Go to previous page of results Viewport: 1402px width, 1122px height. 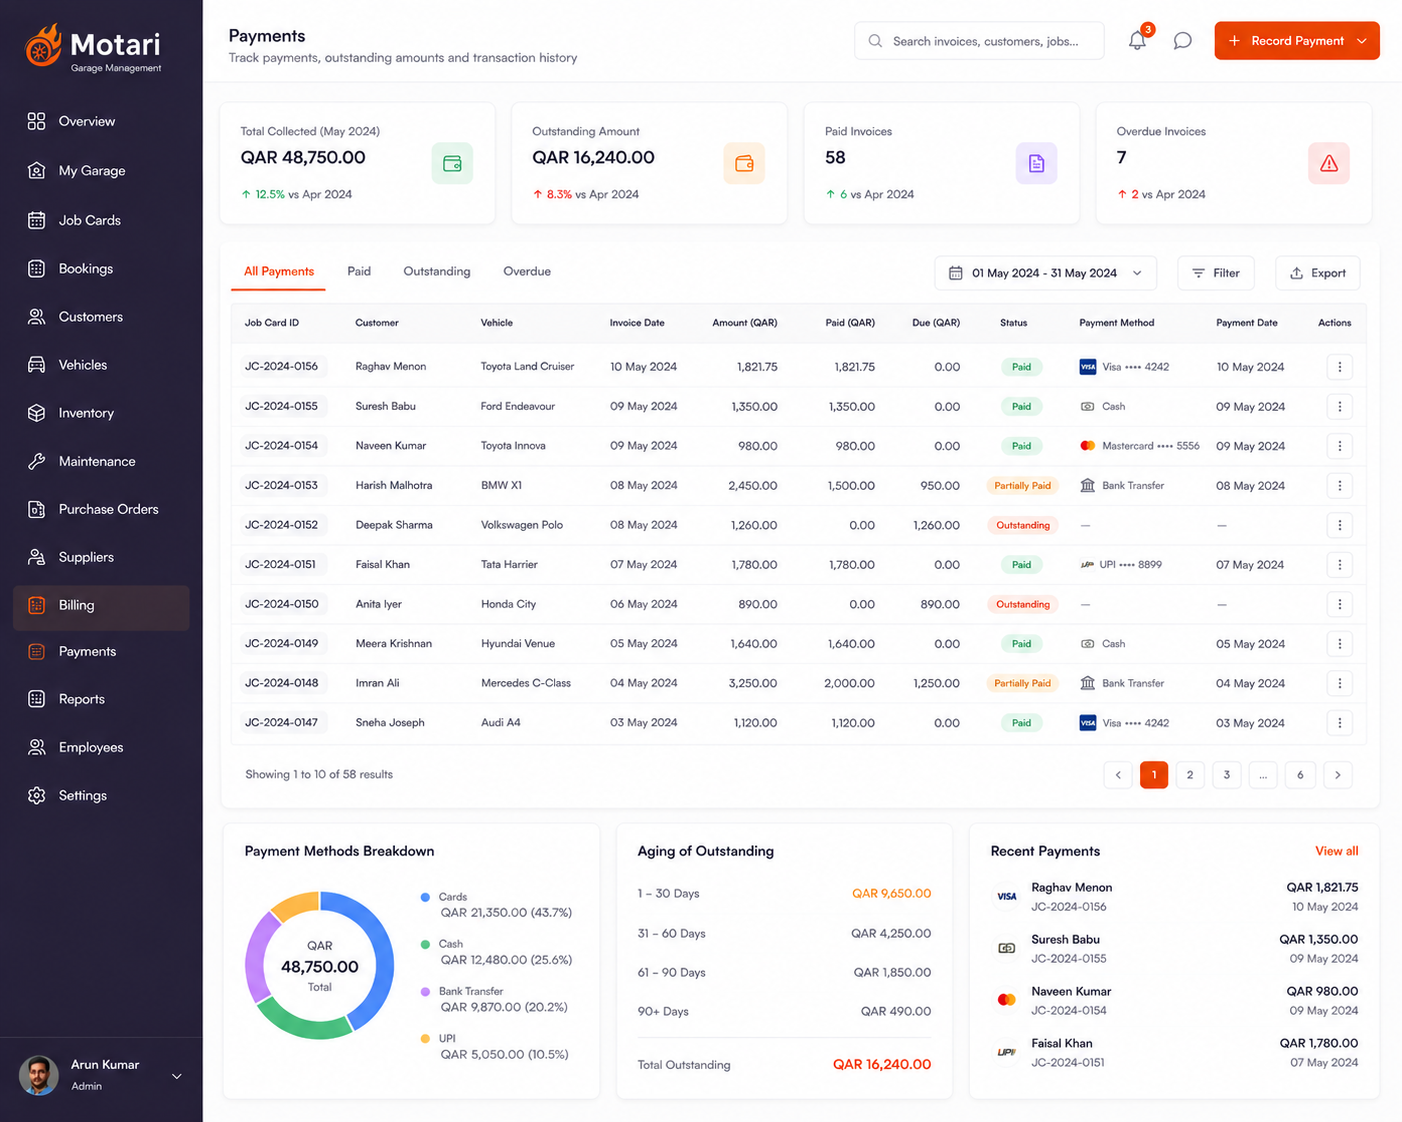tap(1118, 775)
